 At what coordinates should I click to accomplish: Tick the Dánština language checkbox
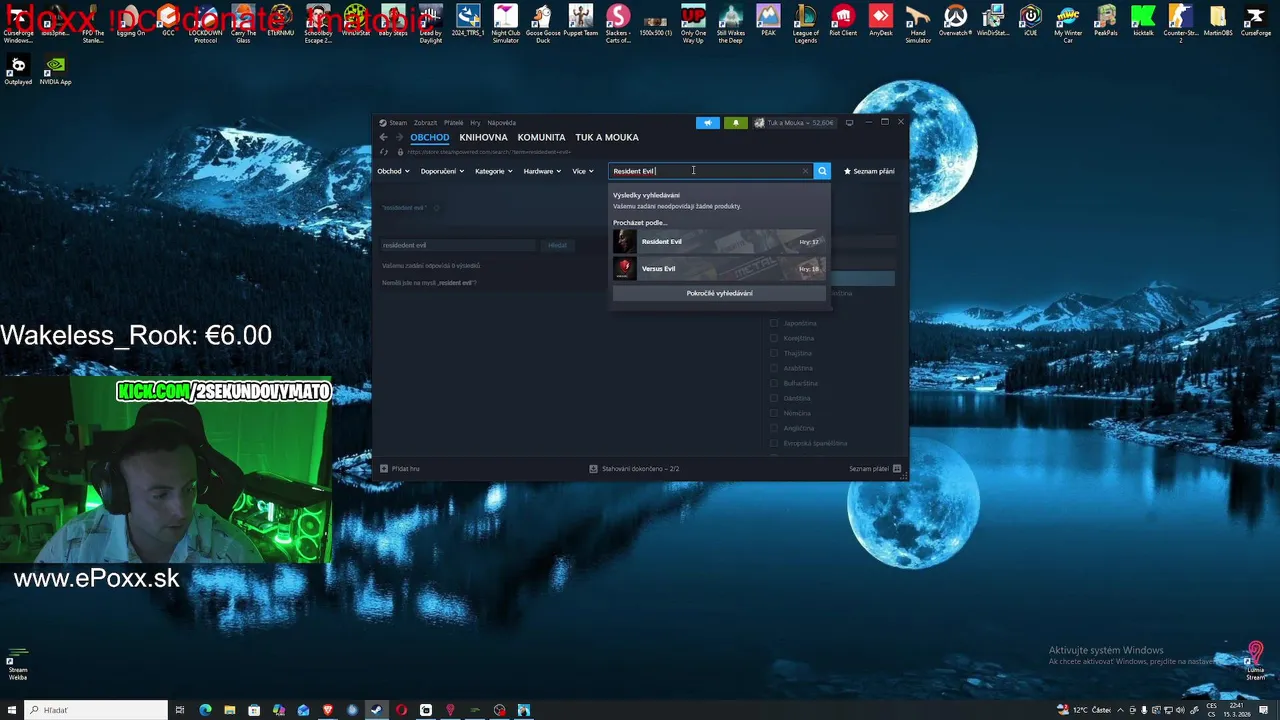[x=774, y=398]
